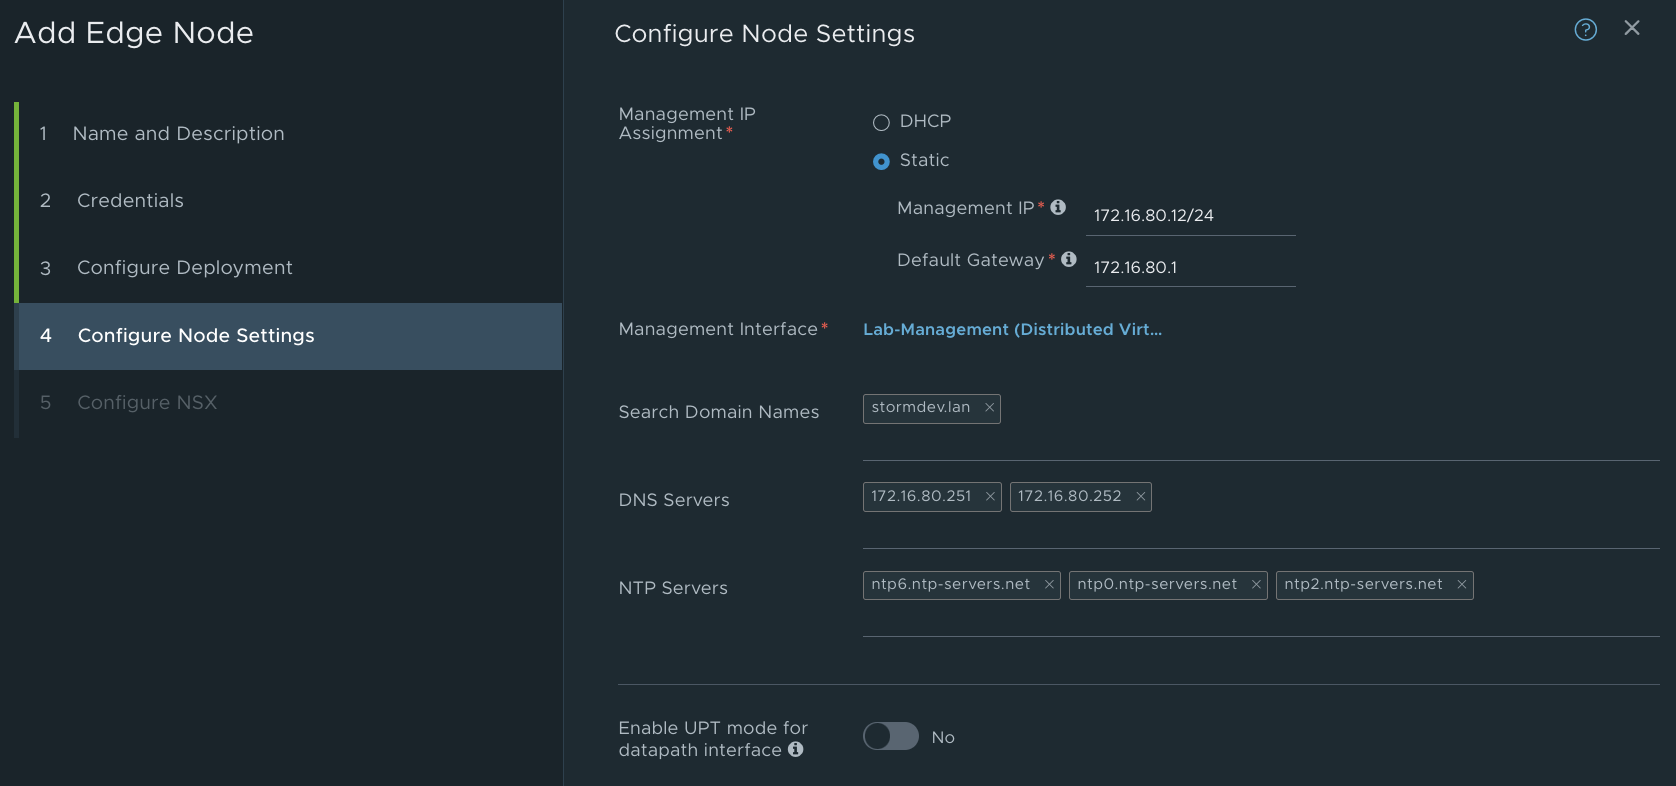Click Lab-Management interface link
1676x786 pixels.
click(1012, 329)
